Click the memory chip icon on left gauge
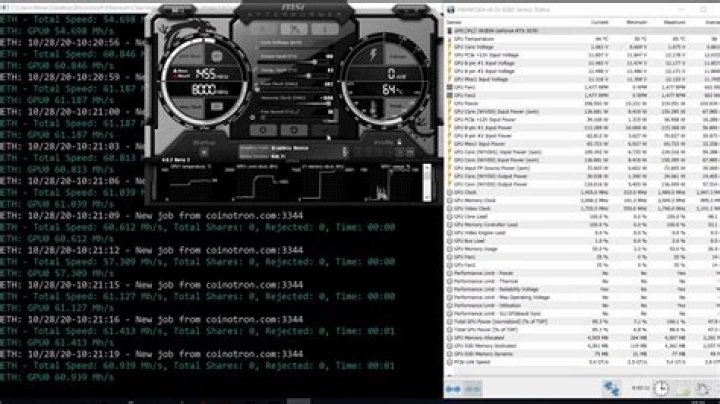Screen dimensions: 720x404 click(217, 107)
